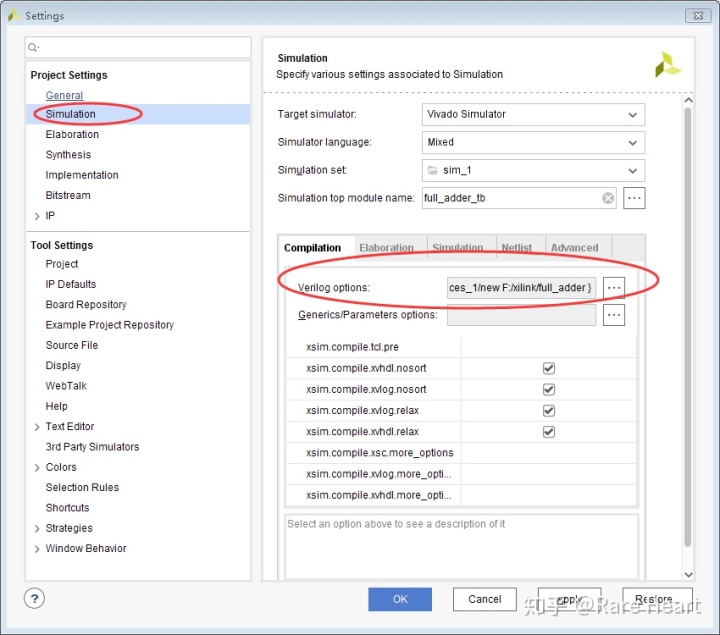Open Source File settings
This screenshot has width=720, height=635.
click(x=72, y=345)
